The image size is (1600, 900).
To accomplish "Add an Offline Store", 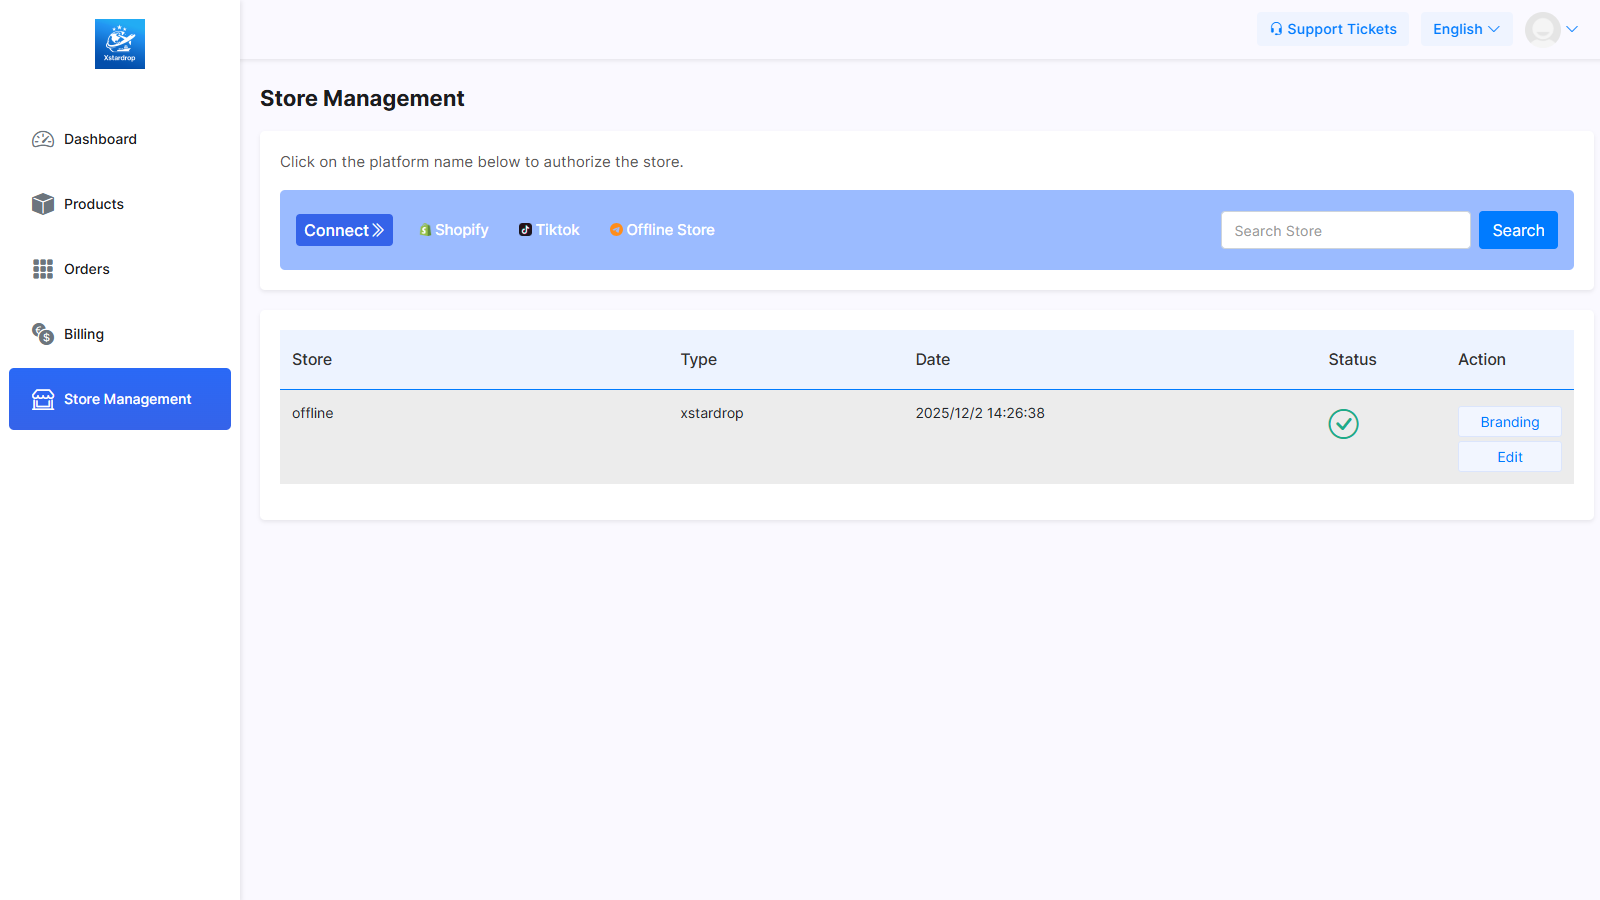I will [x=662, y=230].
